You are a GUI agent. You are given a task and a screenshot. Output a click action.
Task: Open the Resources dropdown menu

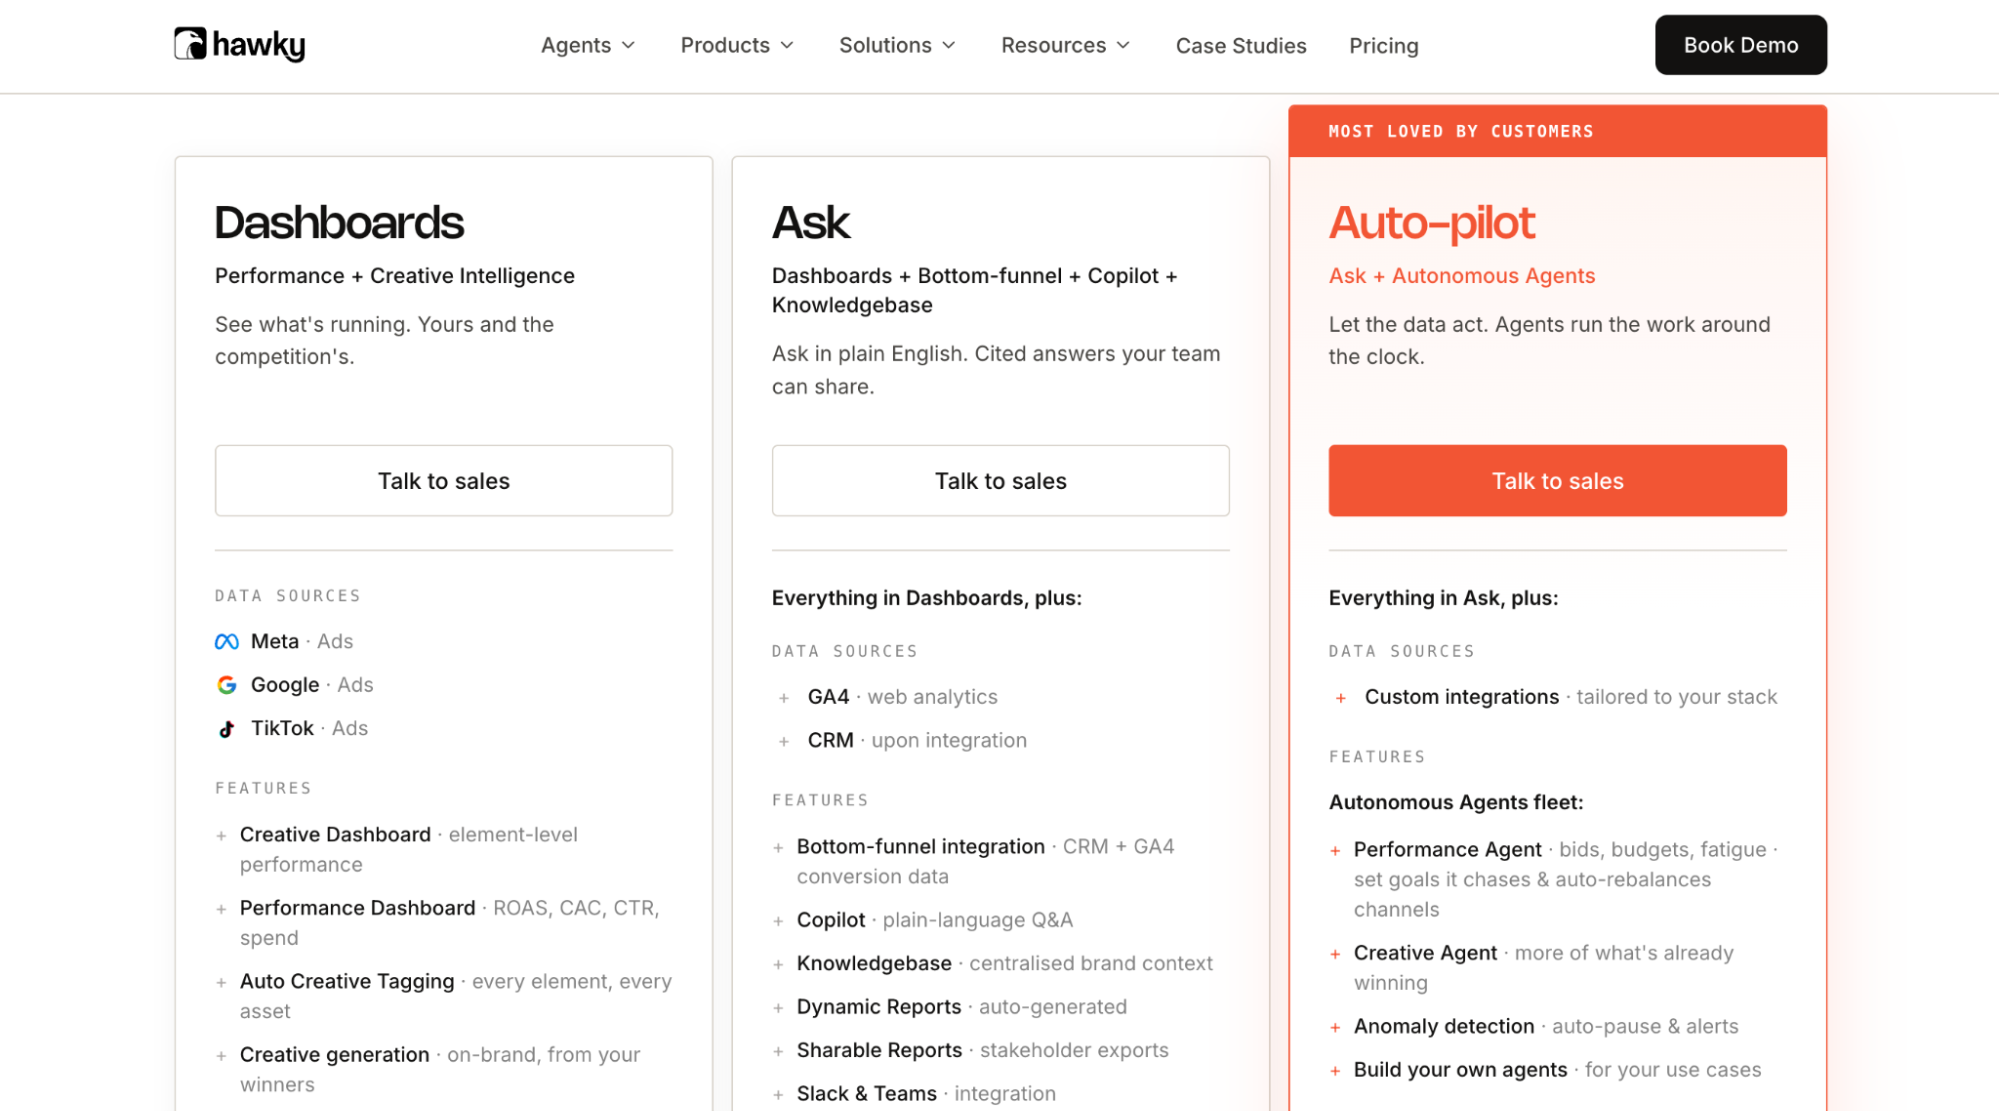(1065, 45)
